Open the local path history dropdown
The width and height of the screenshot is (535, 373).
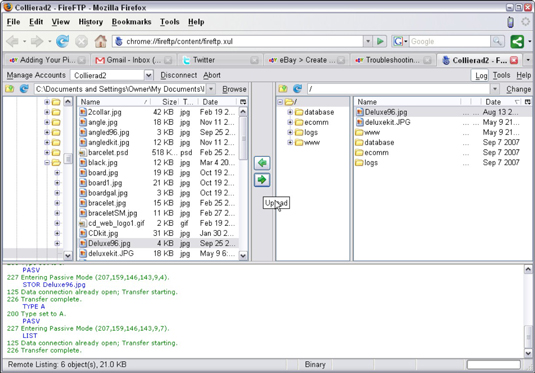(x=211, y=89)
